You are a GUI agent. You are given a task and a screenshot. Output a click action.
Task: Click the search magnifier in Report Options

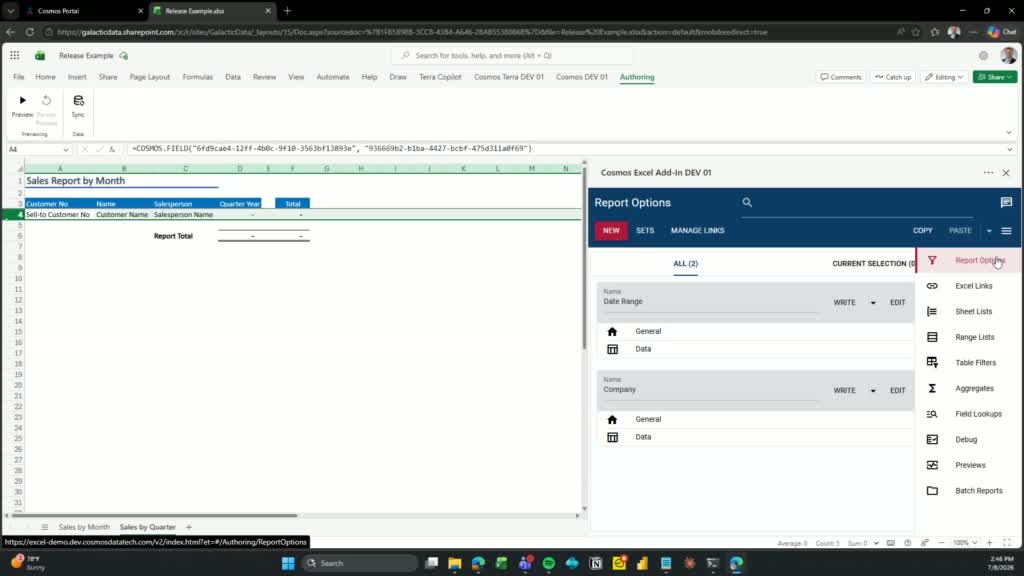pos(747,202)
